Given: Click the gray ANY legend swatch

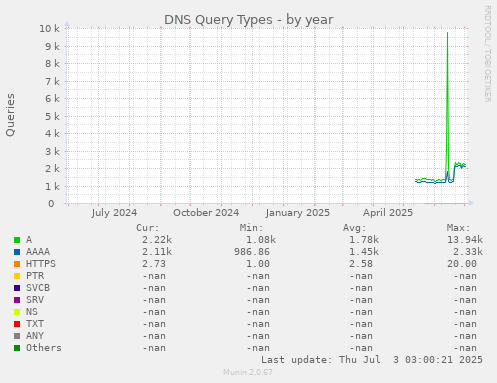Looking at the screenshot, I should click(x=17, y=336).
